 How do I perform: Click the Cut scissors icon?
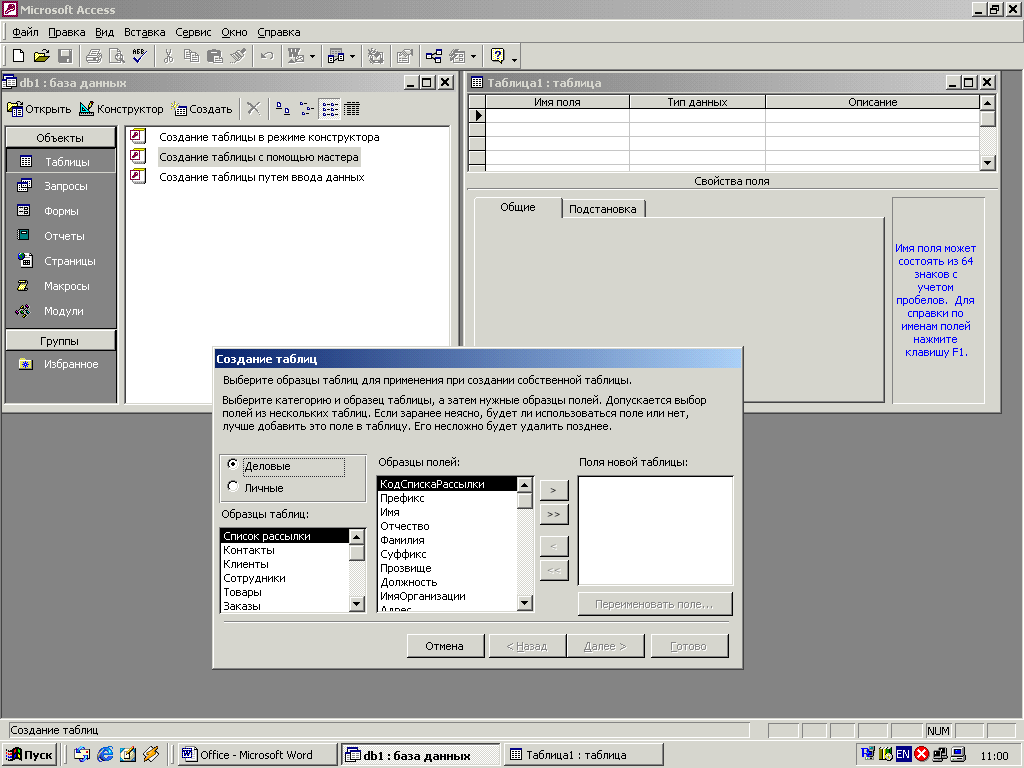[168, 57]
